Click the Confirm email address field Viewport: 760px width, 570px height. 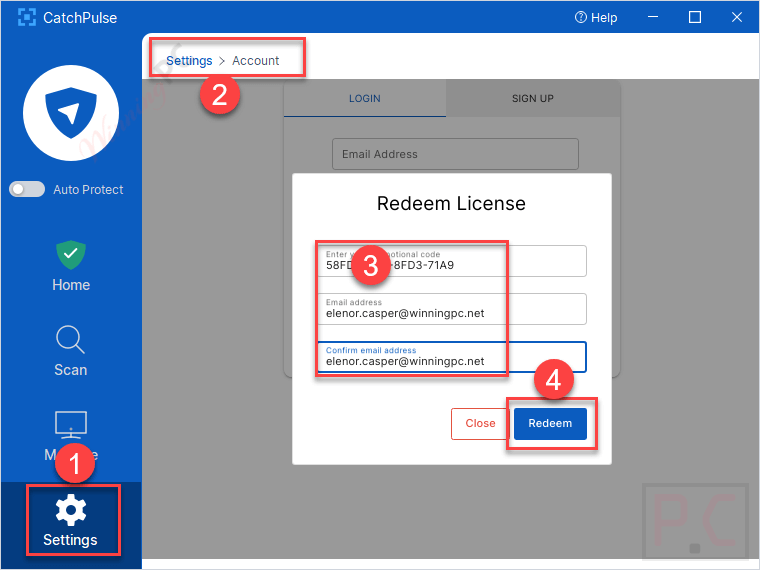tap(452, 357)
